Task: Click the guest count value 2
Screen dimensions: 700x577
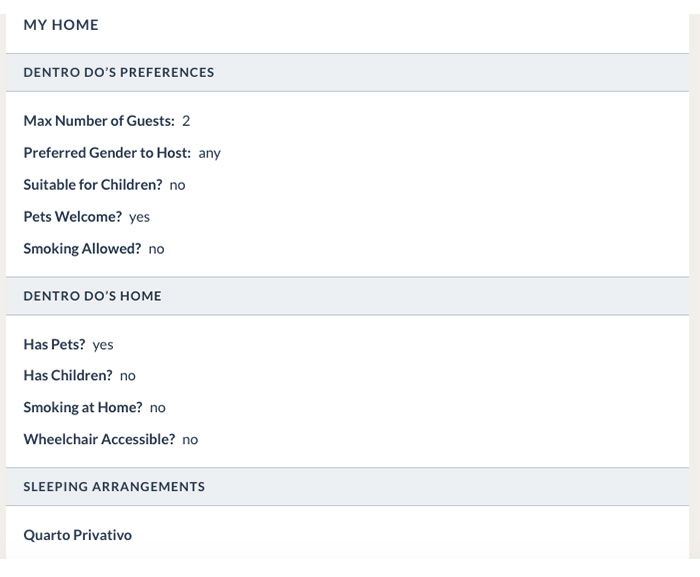Action: [x=186, y=121]
